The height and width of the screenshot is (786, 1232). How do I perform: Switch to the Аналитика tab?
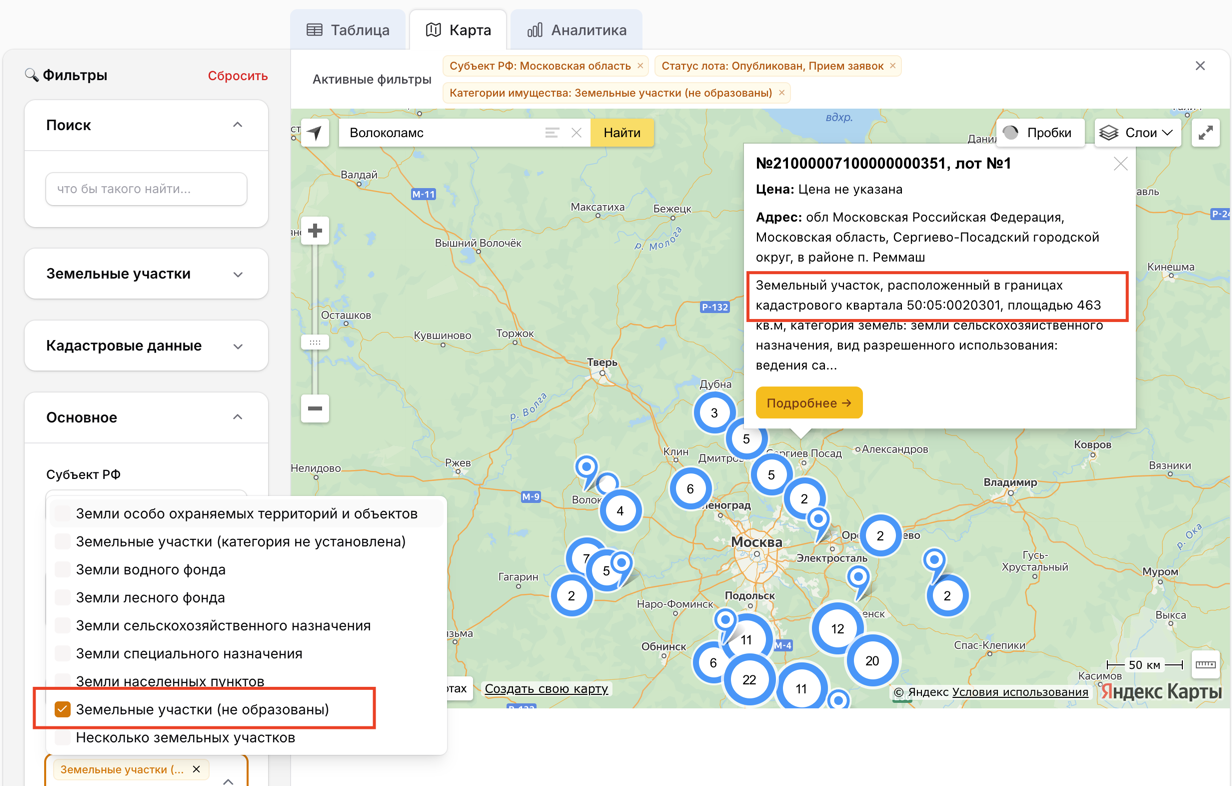coord(577,30)
